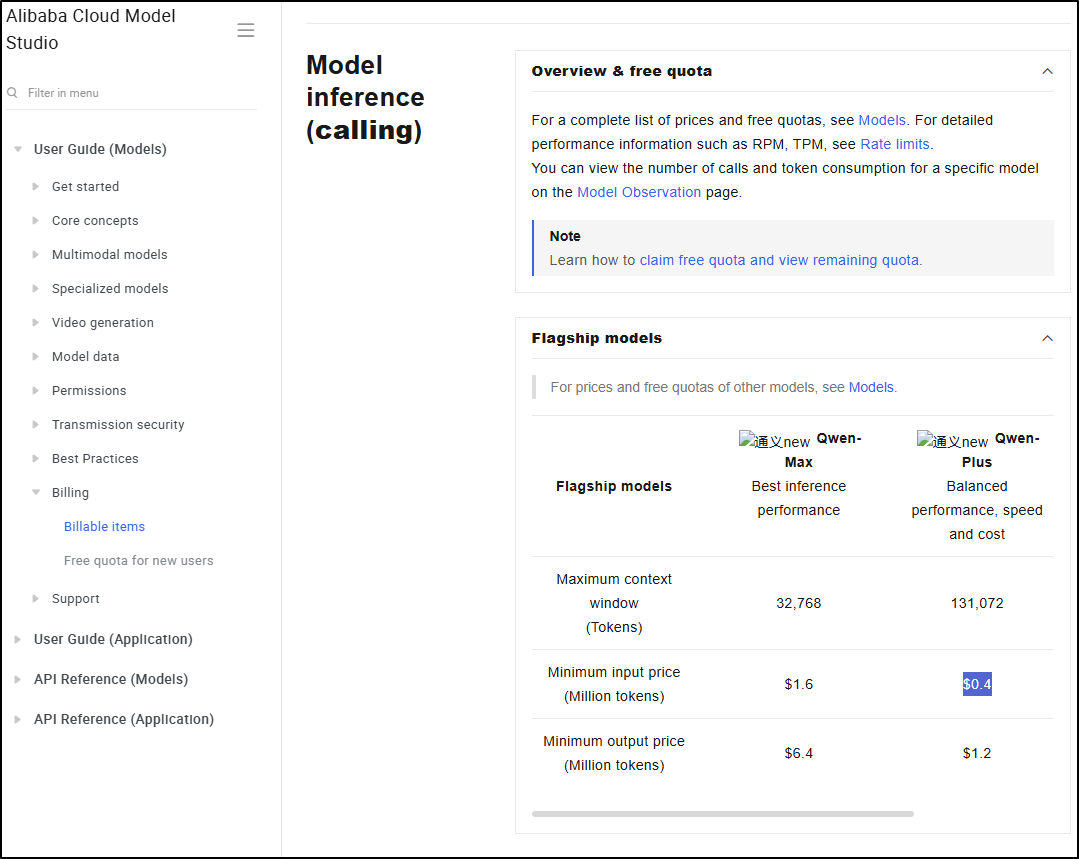Open Core concepts menu item
Image resolution: width=1079 pixels, height=859 pixels.
pos(95,220)
